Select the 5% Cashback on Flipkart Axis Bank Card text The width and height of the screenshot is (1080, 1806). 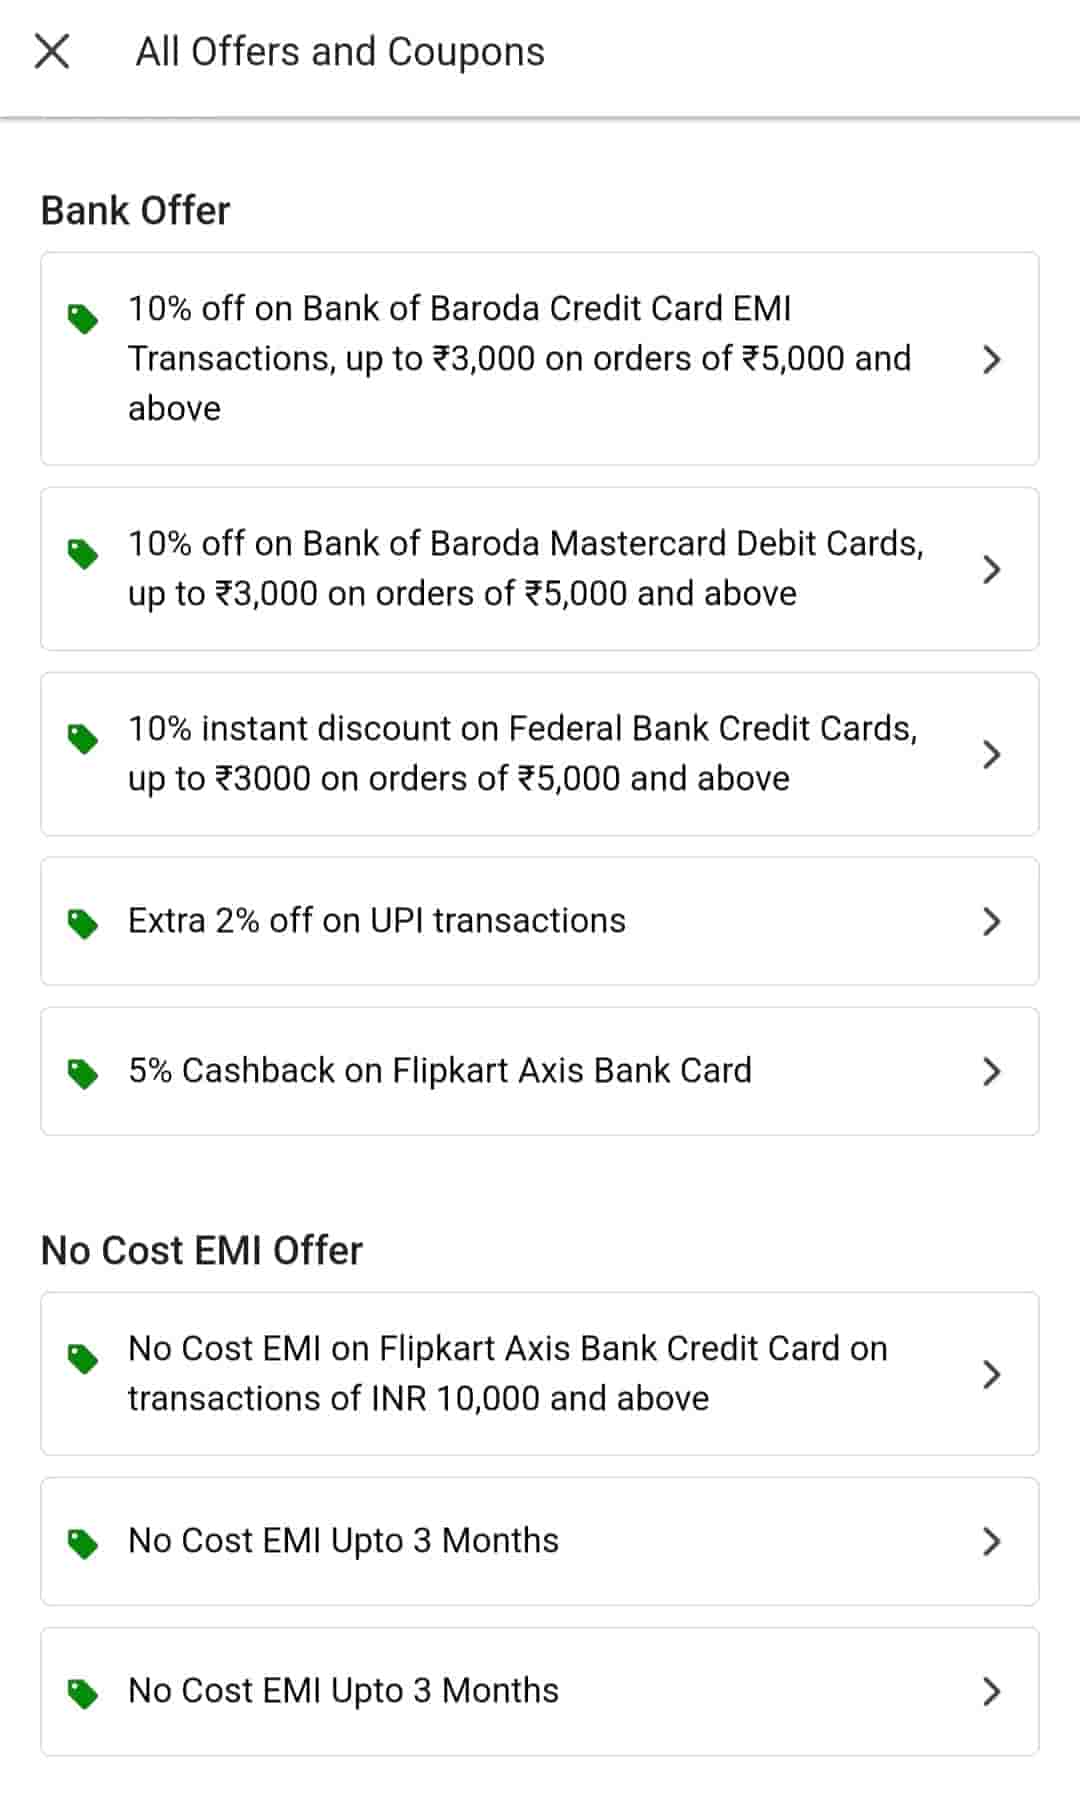click(440, 1070)
